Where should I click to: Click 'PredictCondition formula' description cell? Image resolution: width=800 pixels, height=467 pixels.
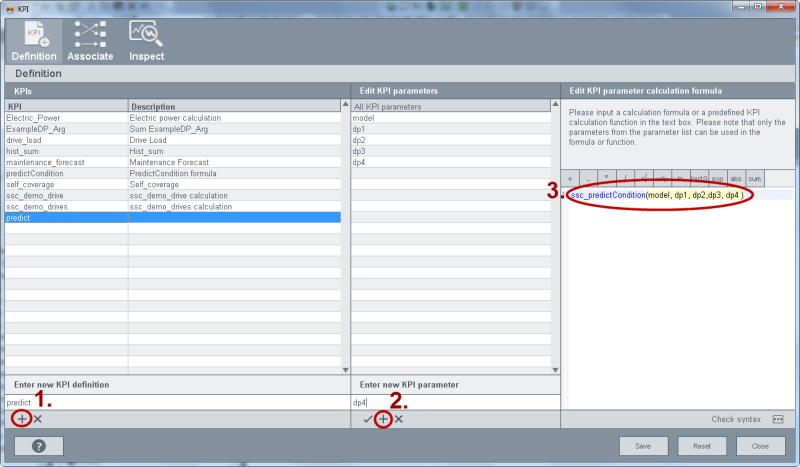(234, 174)
